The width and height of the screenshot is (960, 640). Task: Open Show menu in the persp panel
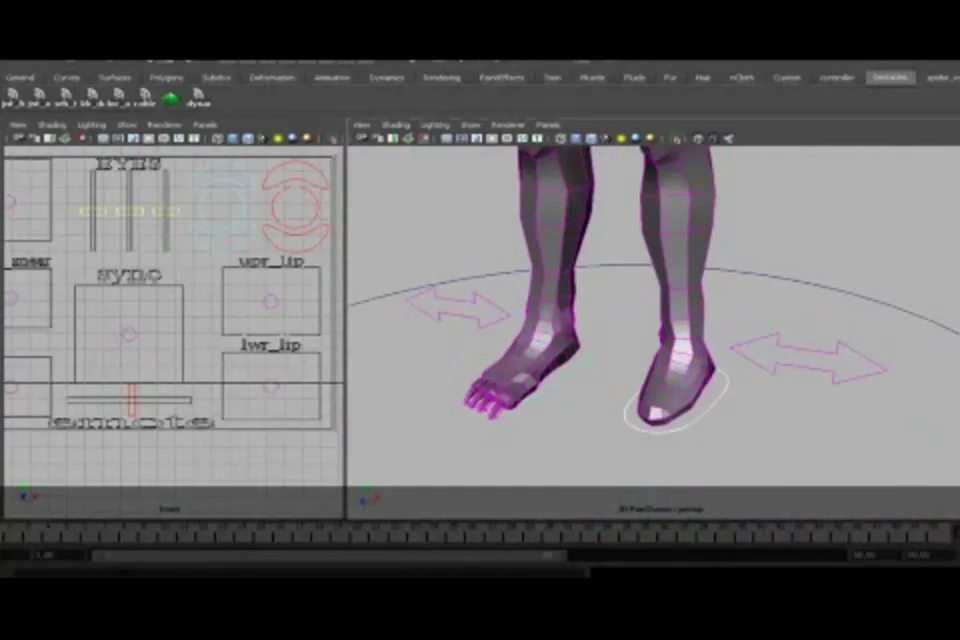[470, 125]
